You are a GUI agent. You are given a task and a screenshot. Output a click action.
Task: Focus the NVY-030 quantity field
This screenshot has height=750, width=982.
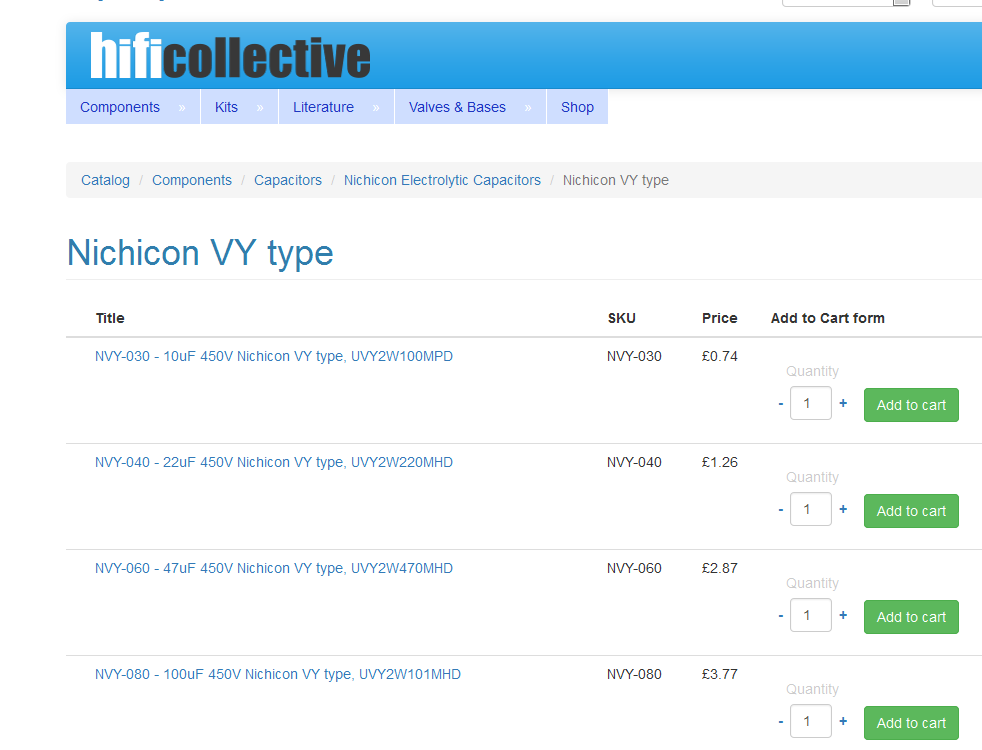[x=810, y=403]
